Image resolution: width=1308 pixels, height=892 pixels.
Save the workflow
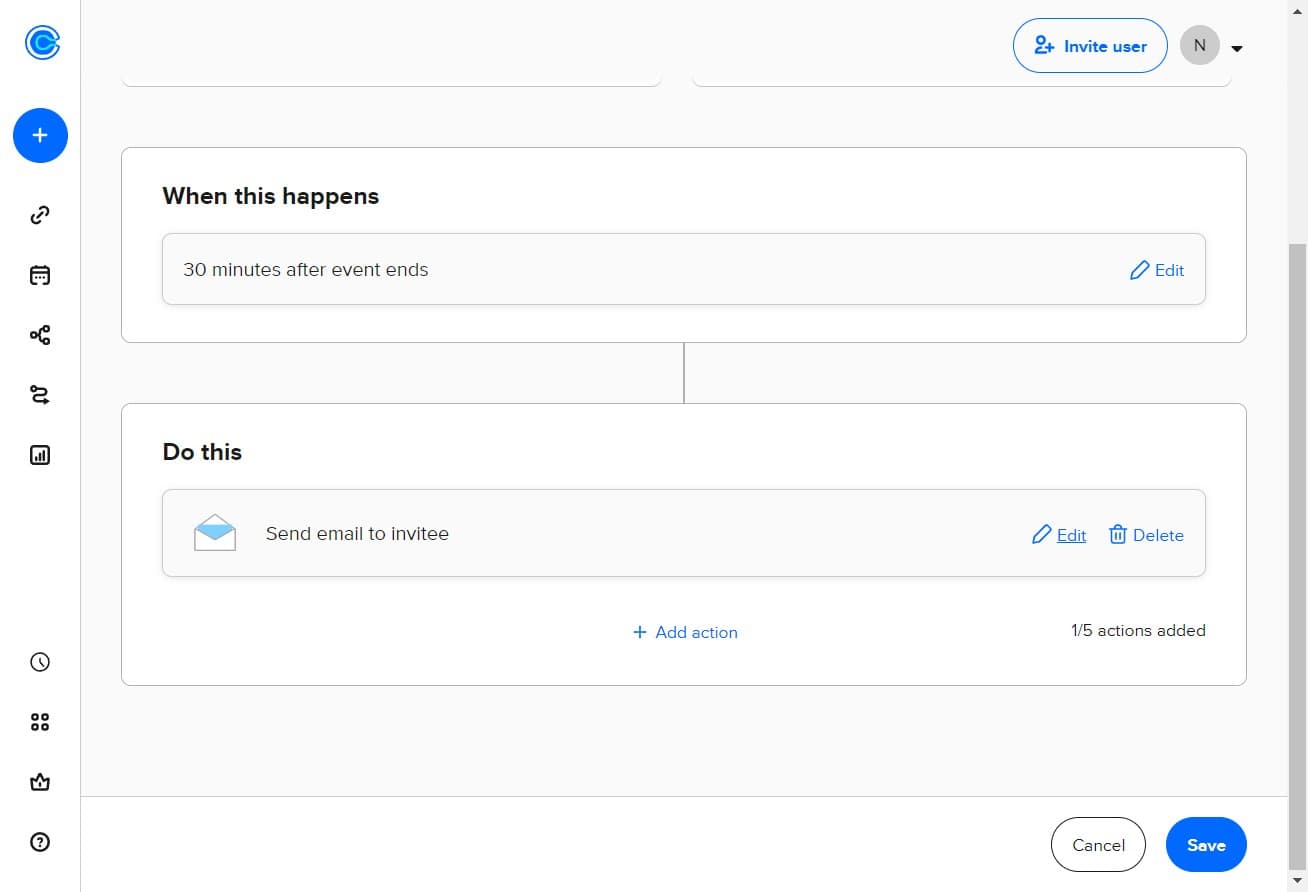(1205, 845)
